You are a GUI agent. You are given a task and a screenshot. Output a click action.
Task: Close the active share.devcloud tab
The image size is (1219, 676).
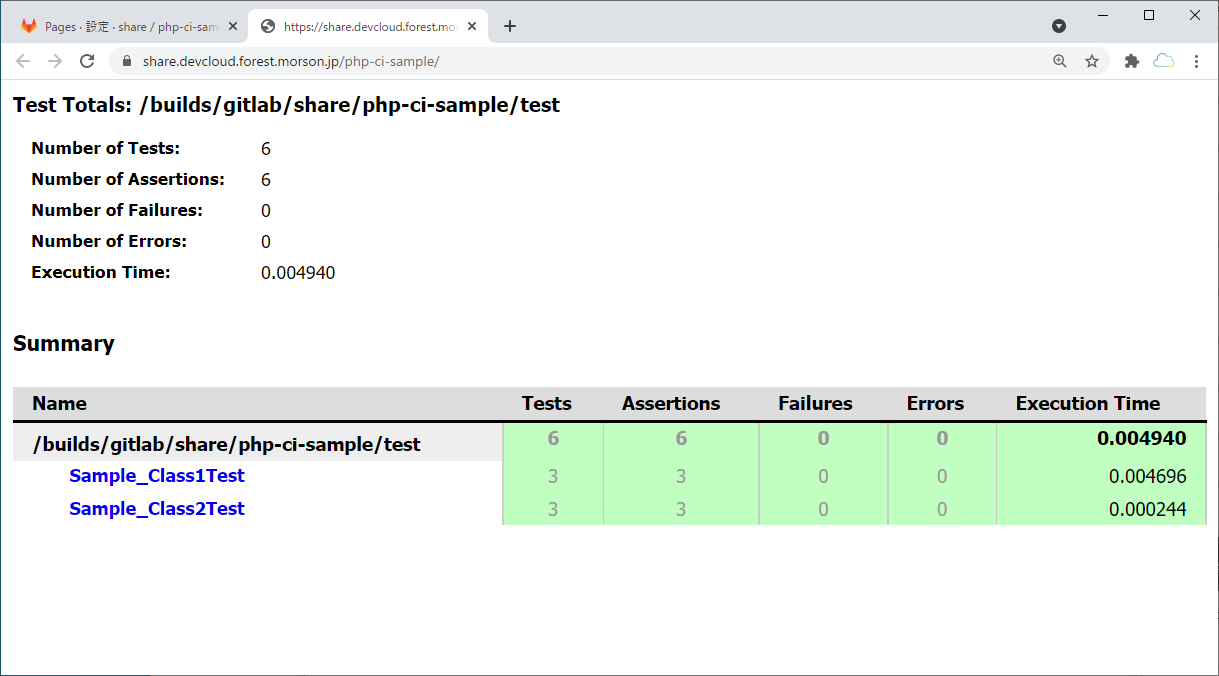[472, 26]
